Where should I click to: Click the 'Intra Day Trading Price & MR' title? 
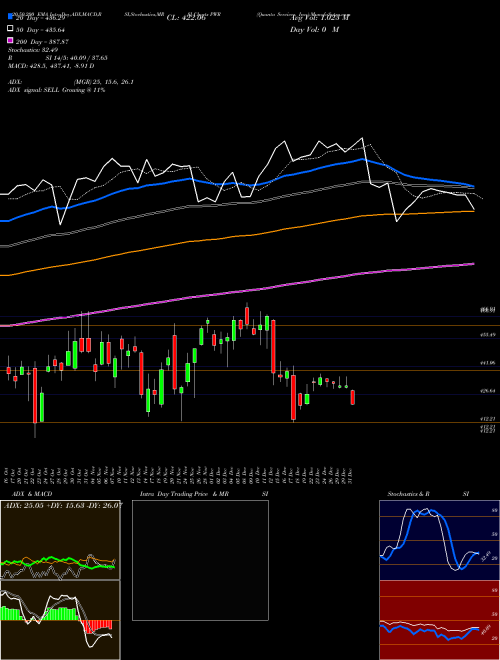pyautogui.click(x=184, y=494)
